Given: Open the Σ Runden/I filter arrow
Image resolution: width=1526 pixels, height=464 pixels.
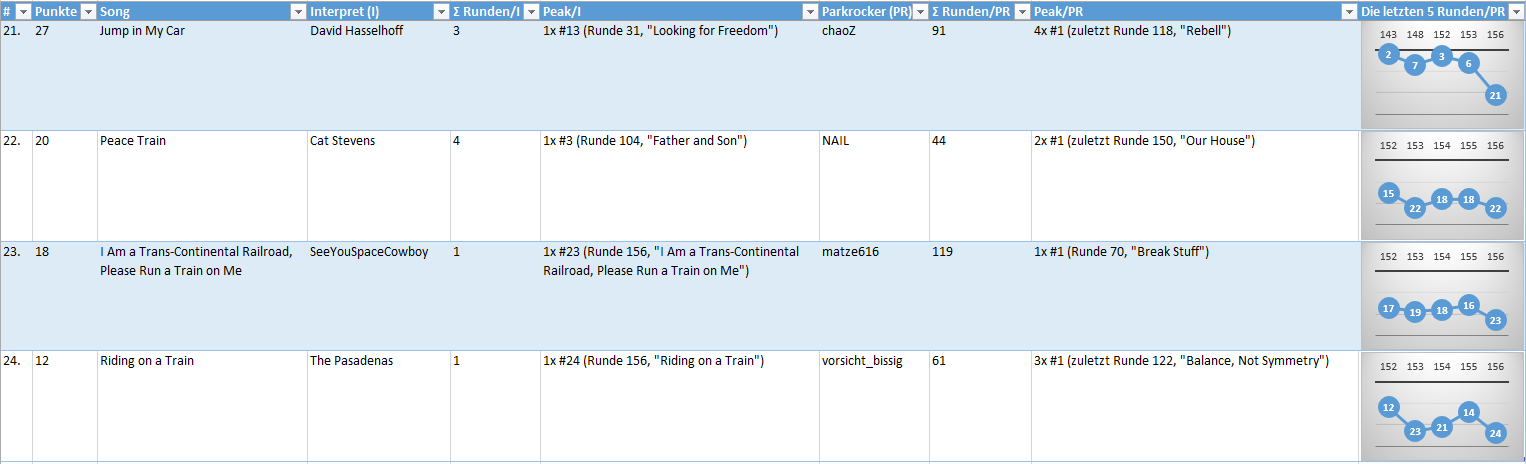Looking at the screenshot, I should coord(531,11).
